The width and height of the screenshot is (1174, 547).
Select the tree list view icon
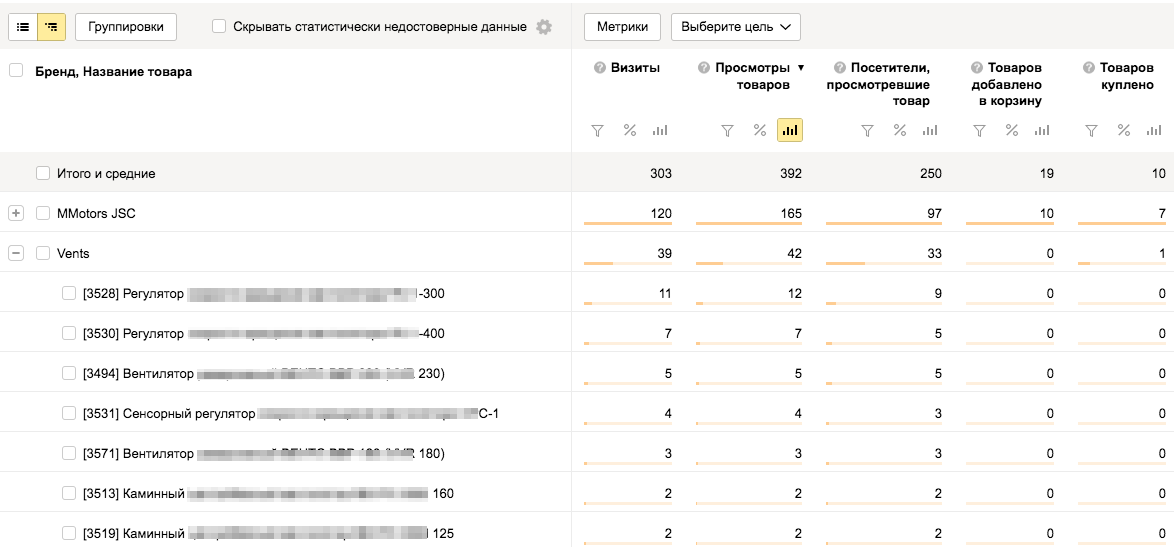(52, 27)
